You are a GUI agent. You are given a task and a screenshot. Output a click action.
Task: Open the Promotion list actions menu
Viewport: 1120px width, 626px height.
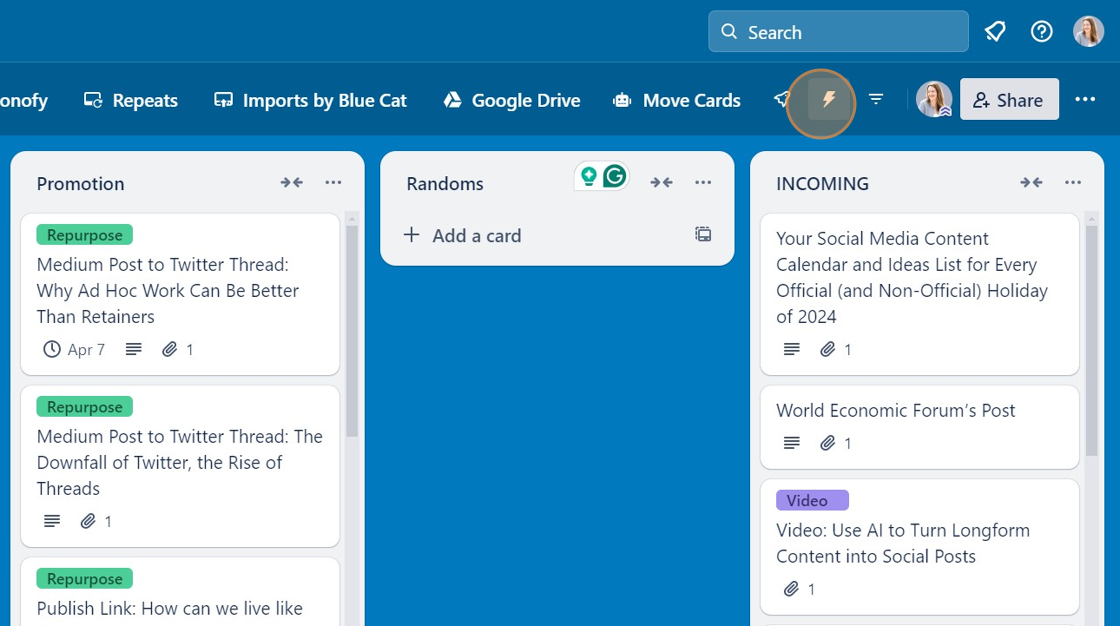pyautogui.click(x=333, y=182)
